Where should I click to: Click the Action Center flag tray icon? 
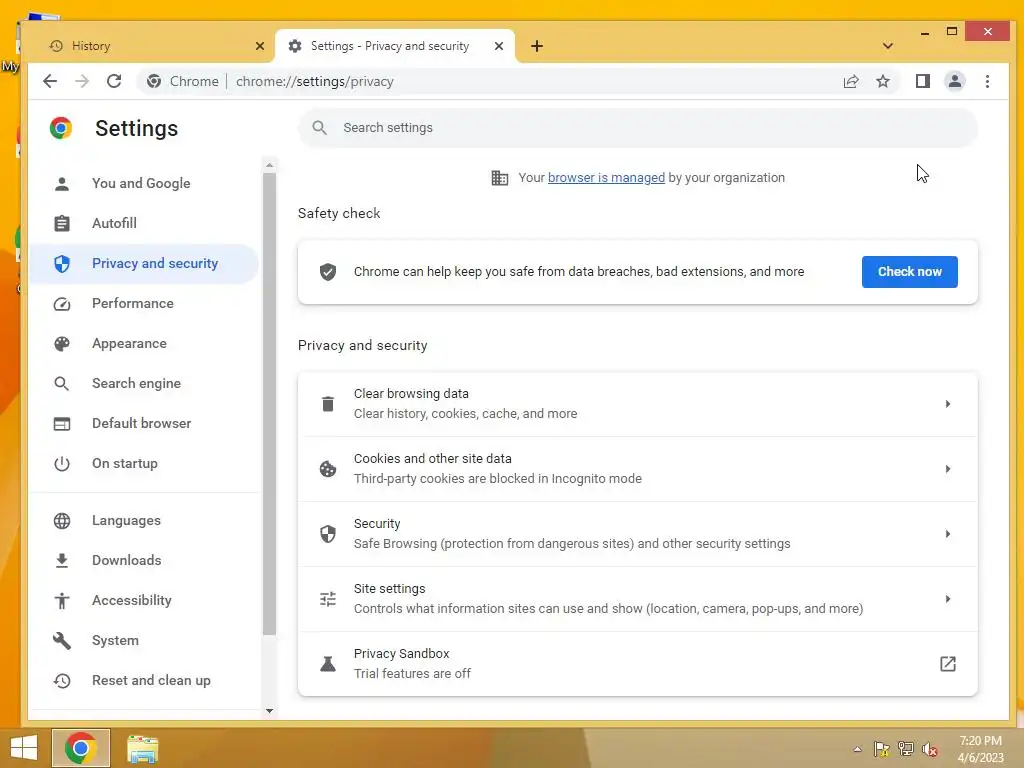(882, 749)
